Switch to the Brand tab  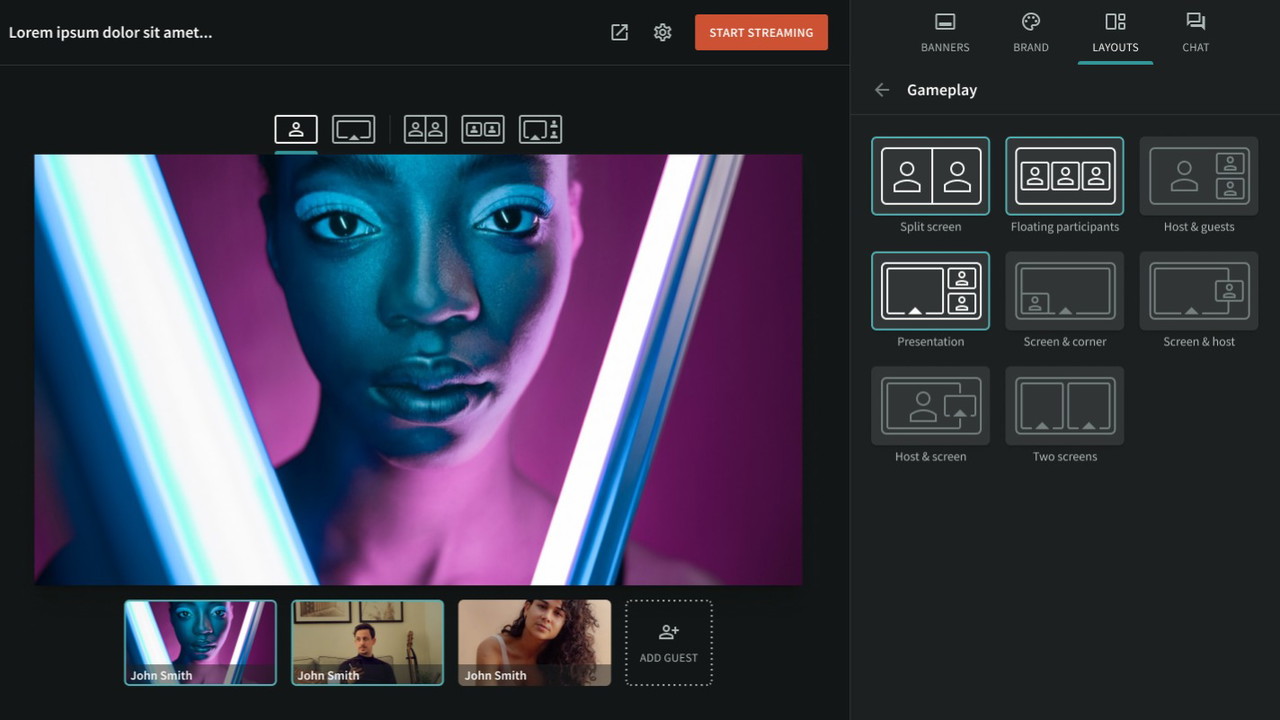click(x=1031, y=32)
